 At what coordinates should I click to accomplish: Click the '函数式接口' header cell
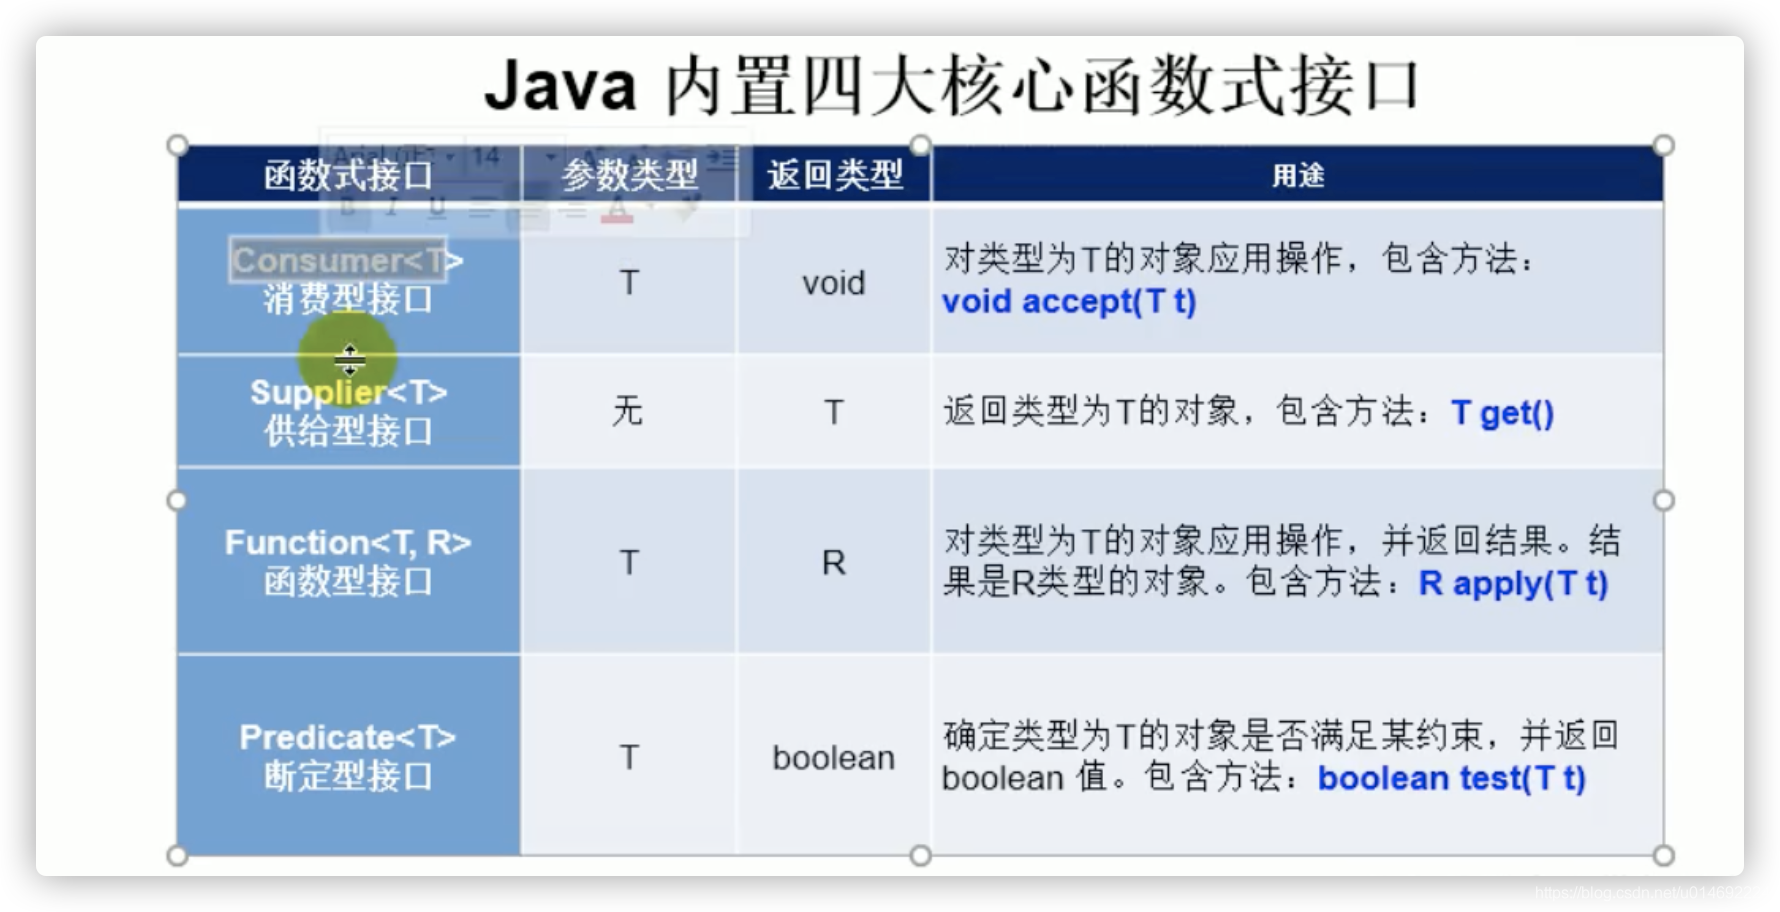click(348, 176)
